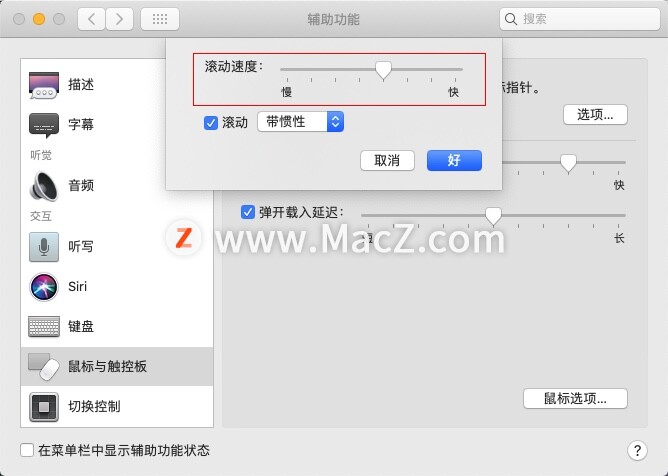Image resolution: width=668 pixels, height=476 pixels.
Task: Uncheck the 滚动 checkbox
Action: point(211,123)
